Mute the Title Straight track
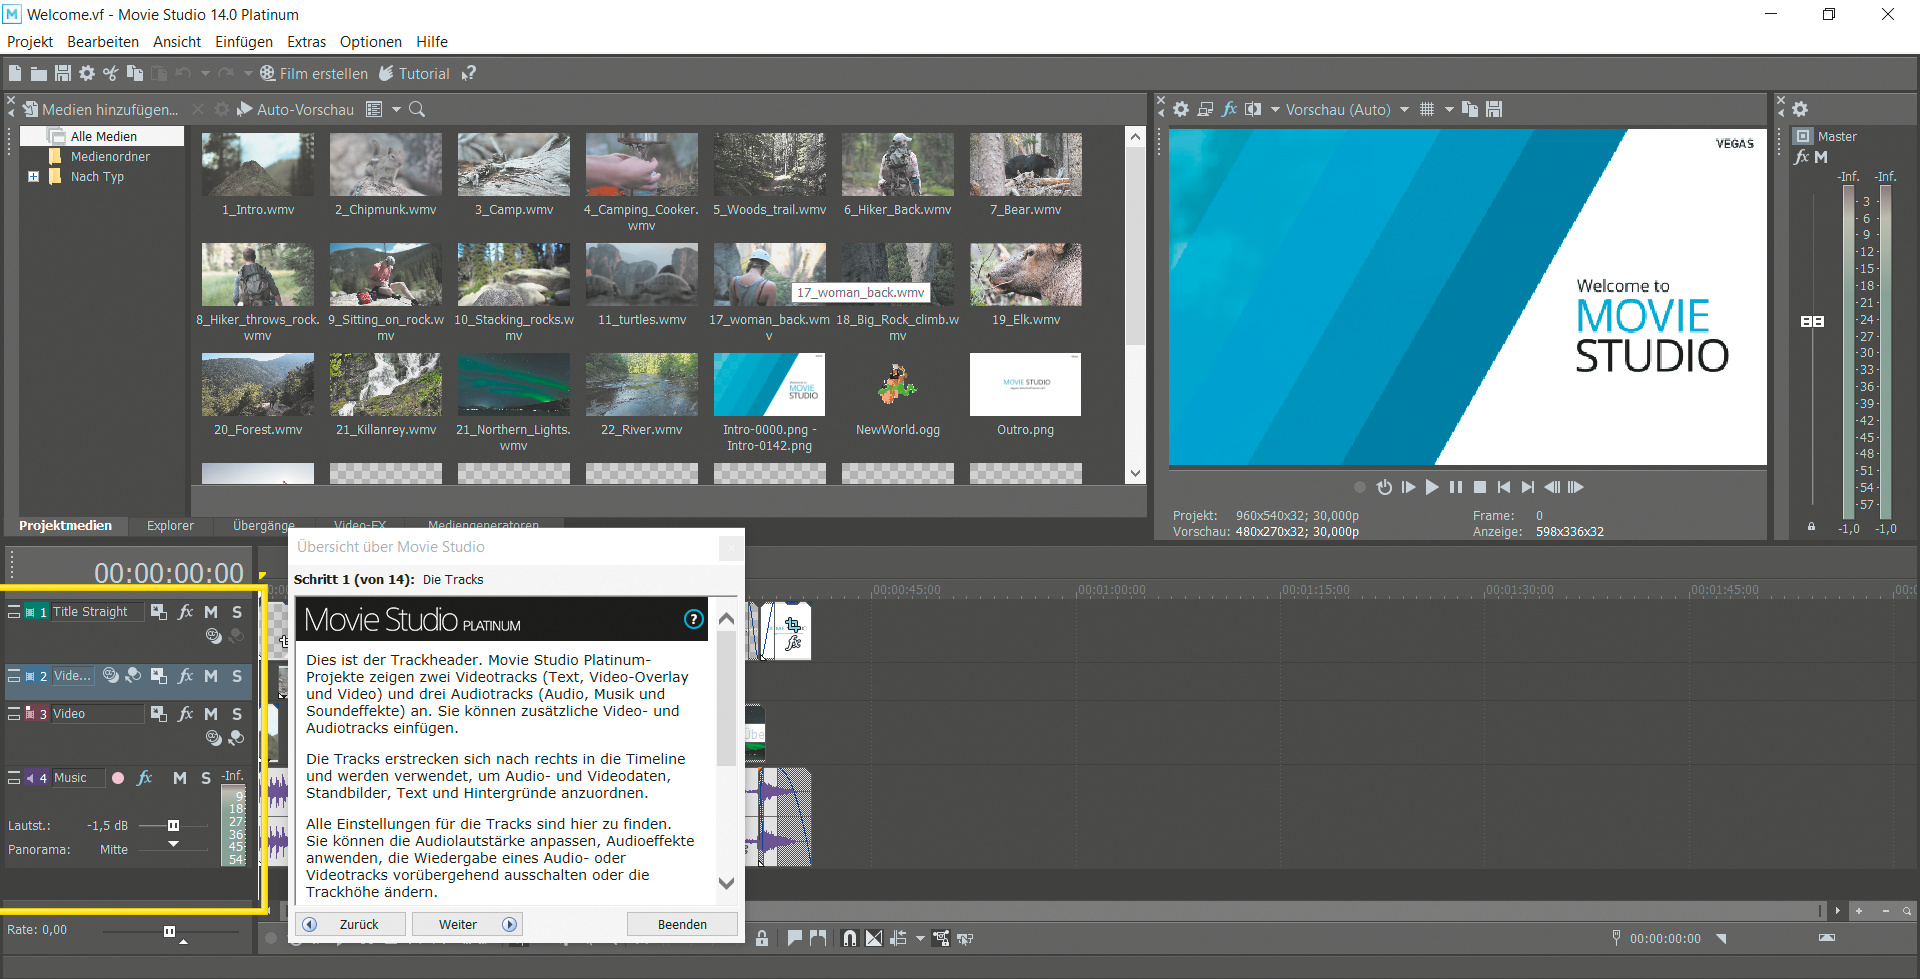The height and width of the screenshot is (979, 1920). (211, 612)
